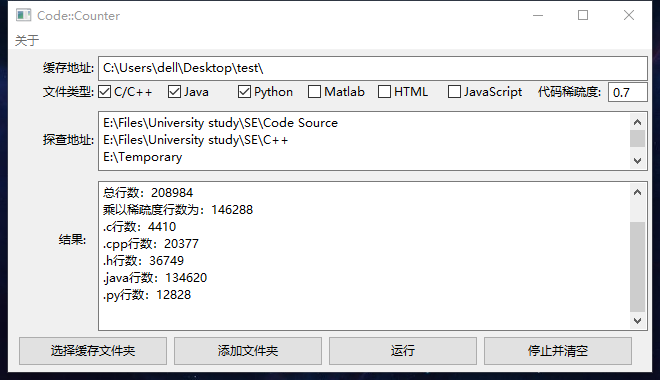The image size is (660, 380).
Task: Uncheck the Java file type checkbox
Action: tap(174, 92)
